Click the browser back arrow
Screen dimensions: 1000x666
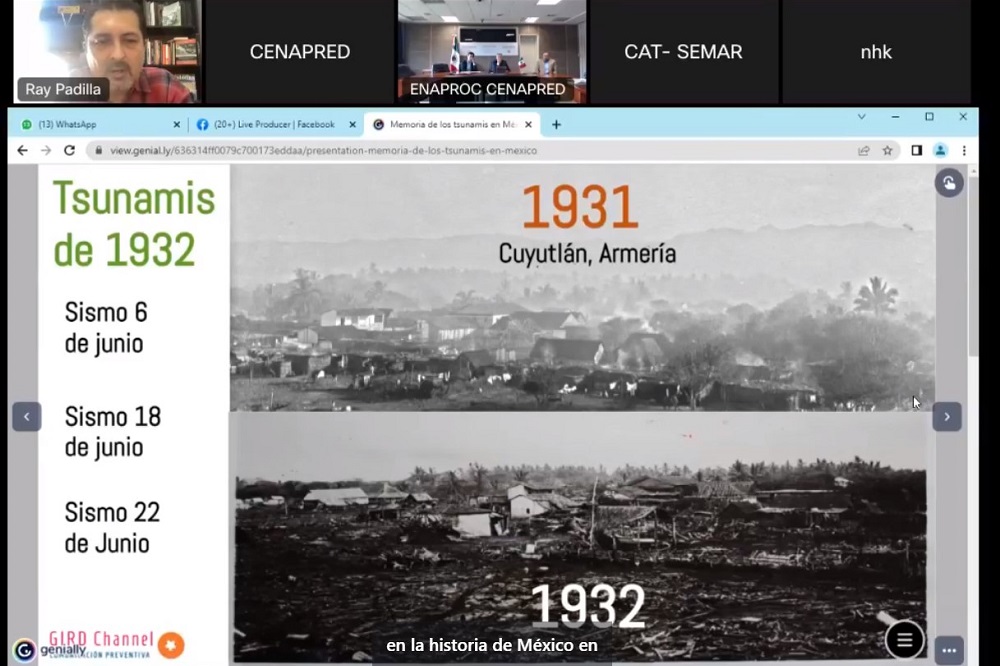tap(22, 150)
